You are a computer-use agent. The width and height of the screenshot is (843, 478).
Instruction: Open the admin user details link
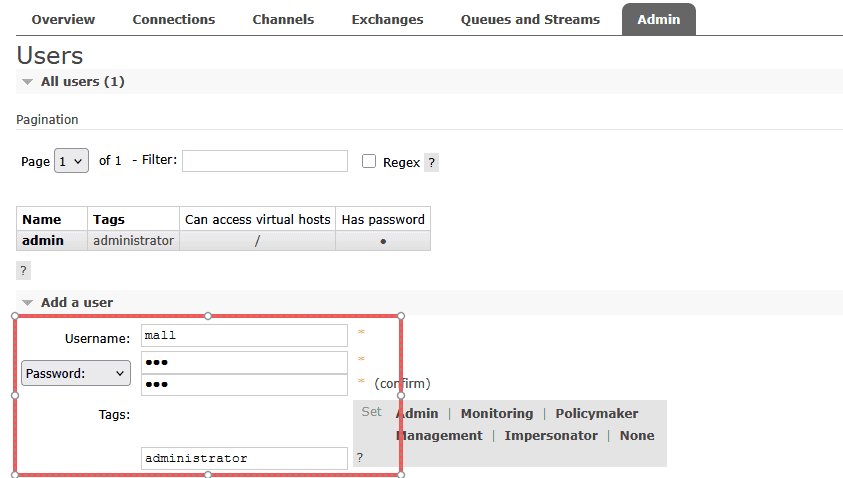43,240
